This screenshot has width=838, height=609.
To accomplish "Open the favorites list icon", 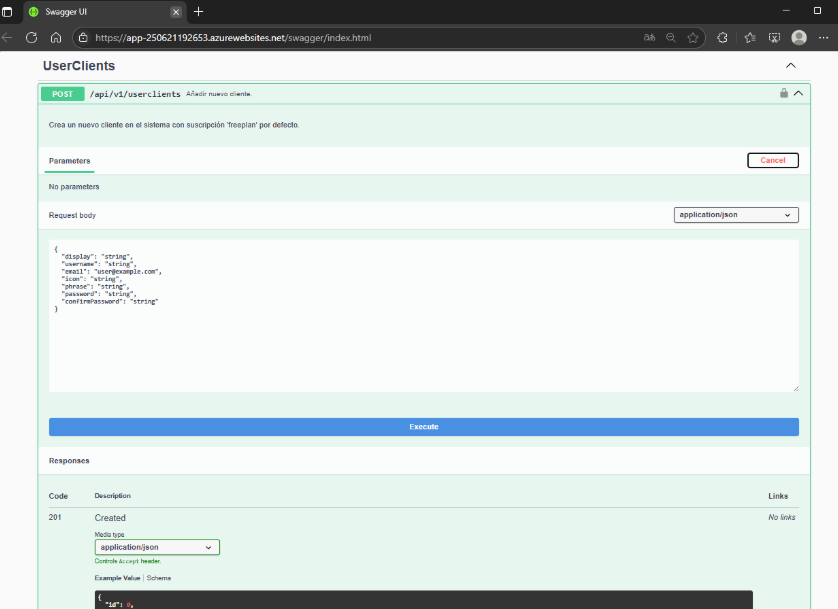I will click(x=750, y=37).
